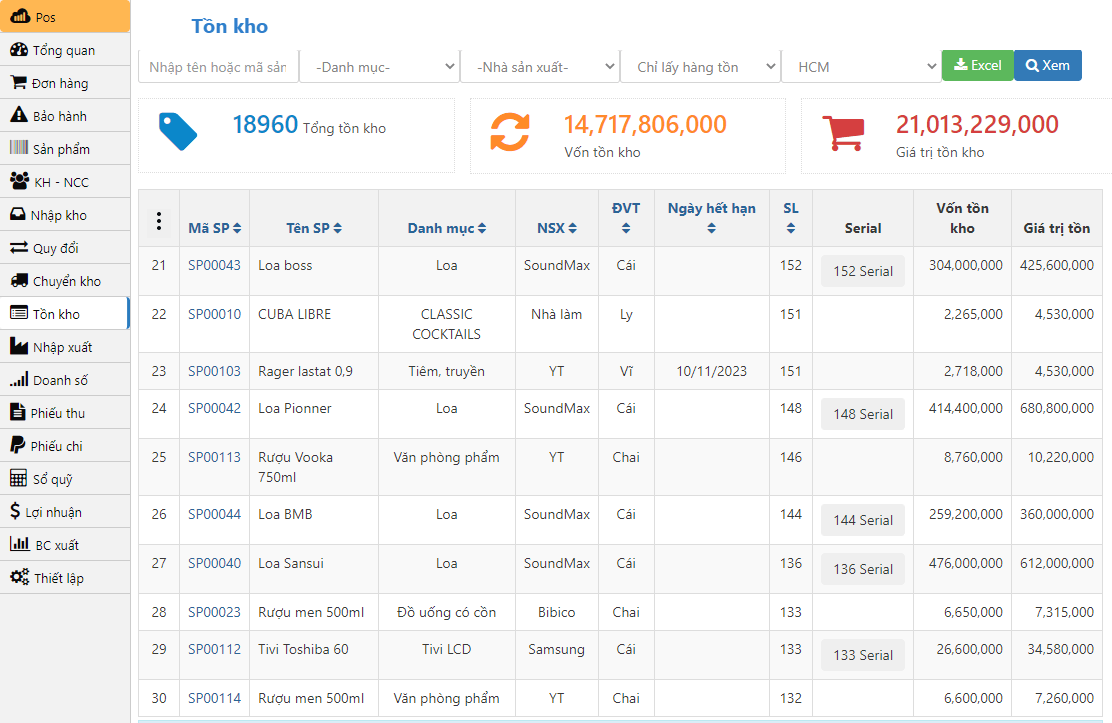Image resolution: width=1112 pixels, height=723 pixels.
Task: Sort table by Mã SP column arrows
Action: pyautogui.click(x=237, y=229)
